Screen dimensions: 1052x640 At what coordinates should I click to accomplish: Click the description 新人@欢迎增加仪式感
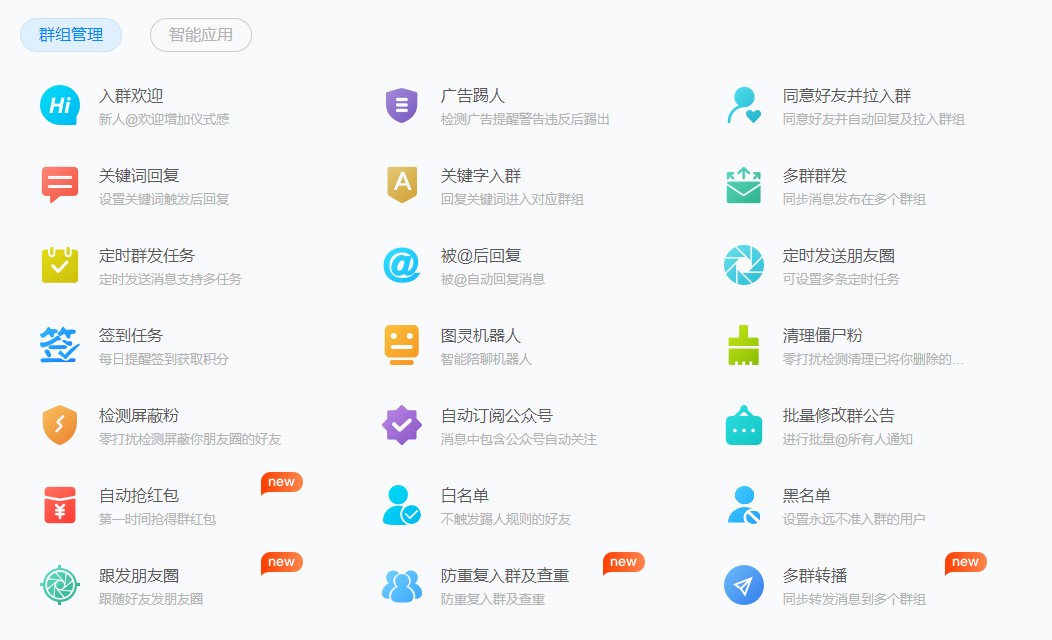click(164, 119)
